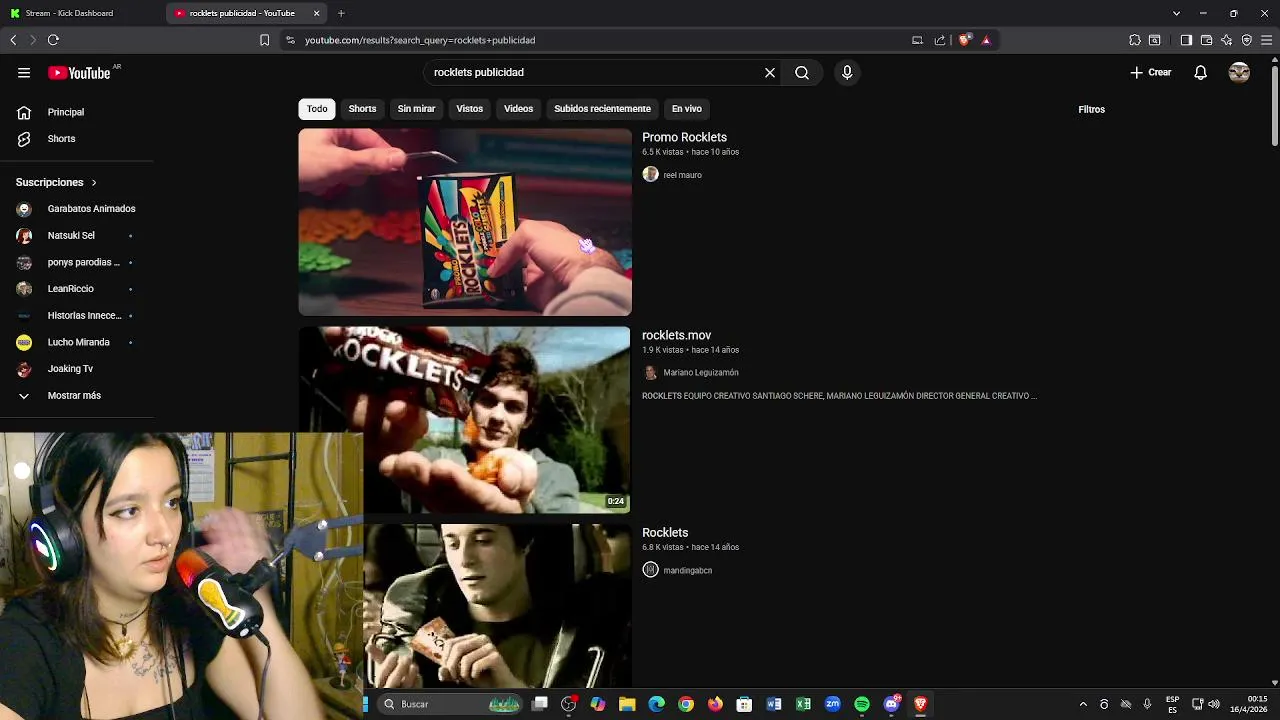This screenshot has width=1280, height=720.
Task: Select the Subidos recientemente chip
Action: coord(602,108)
